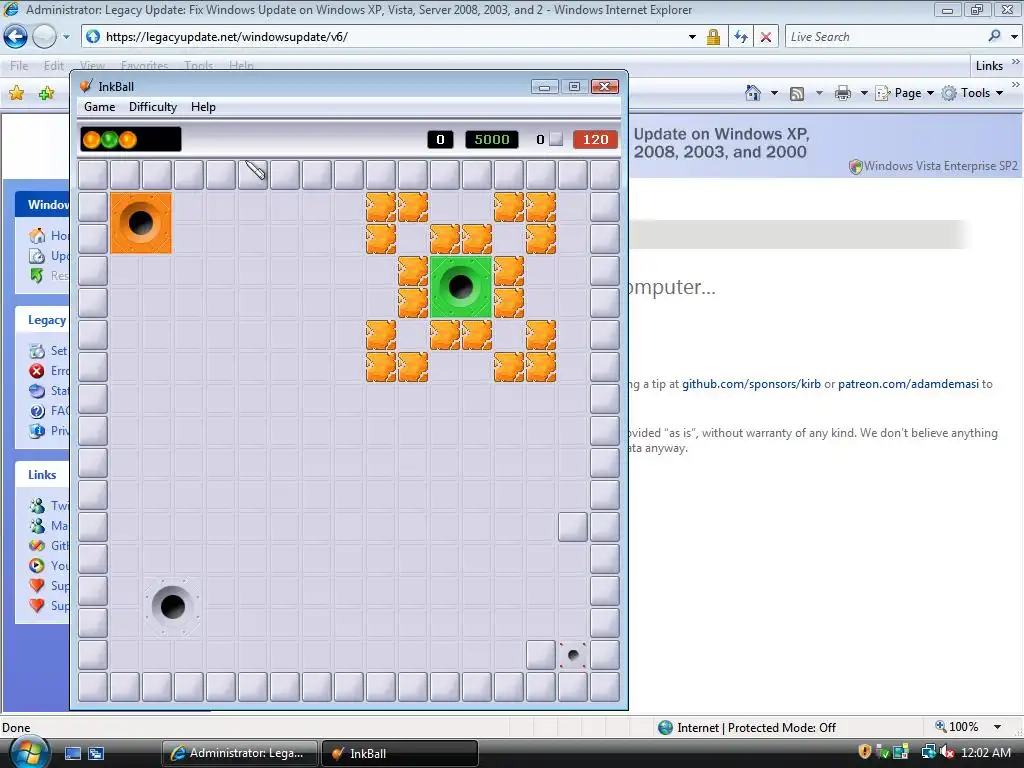Screen dimensions: 1024x768
Task: Expand the address bar history dropdown
Action: pos(692,37)
